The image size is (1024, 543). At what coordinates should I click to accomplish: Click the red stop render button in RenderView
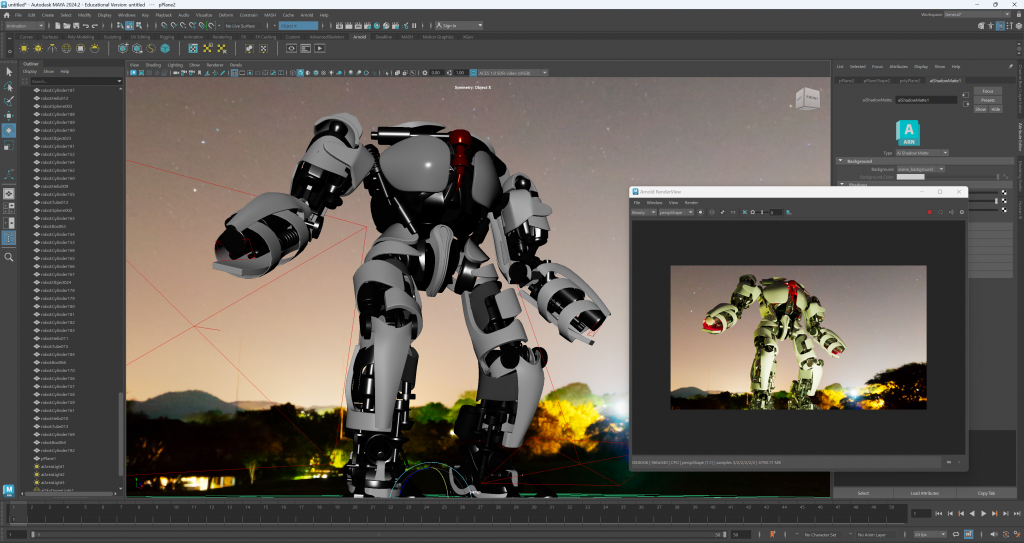coord(930,212)
